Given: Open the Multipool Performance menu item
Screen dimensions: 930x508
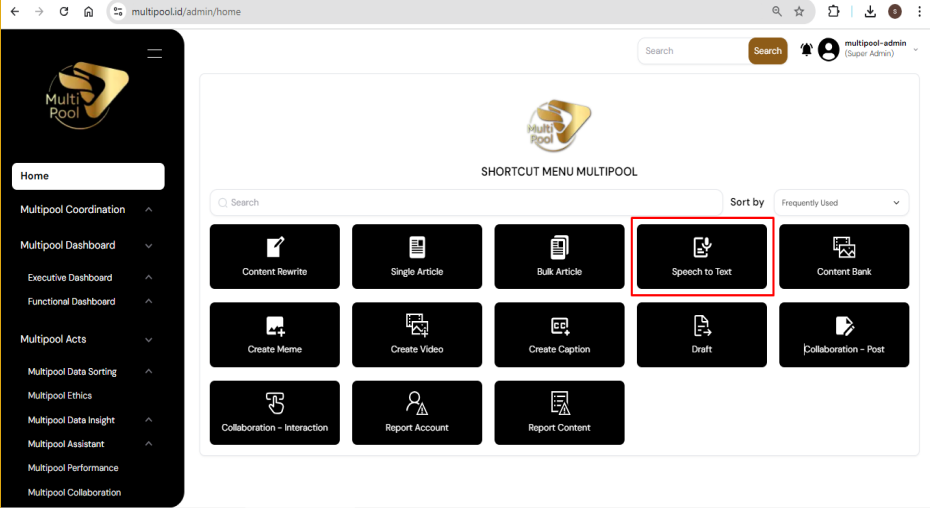Looking at the screenshot, I should [x=73, y=468].
